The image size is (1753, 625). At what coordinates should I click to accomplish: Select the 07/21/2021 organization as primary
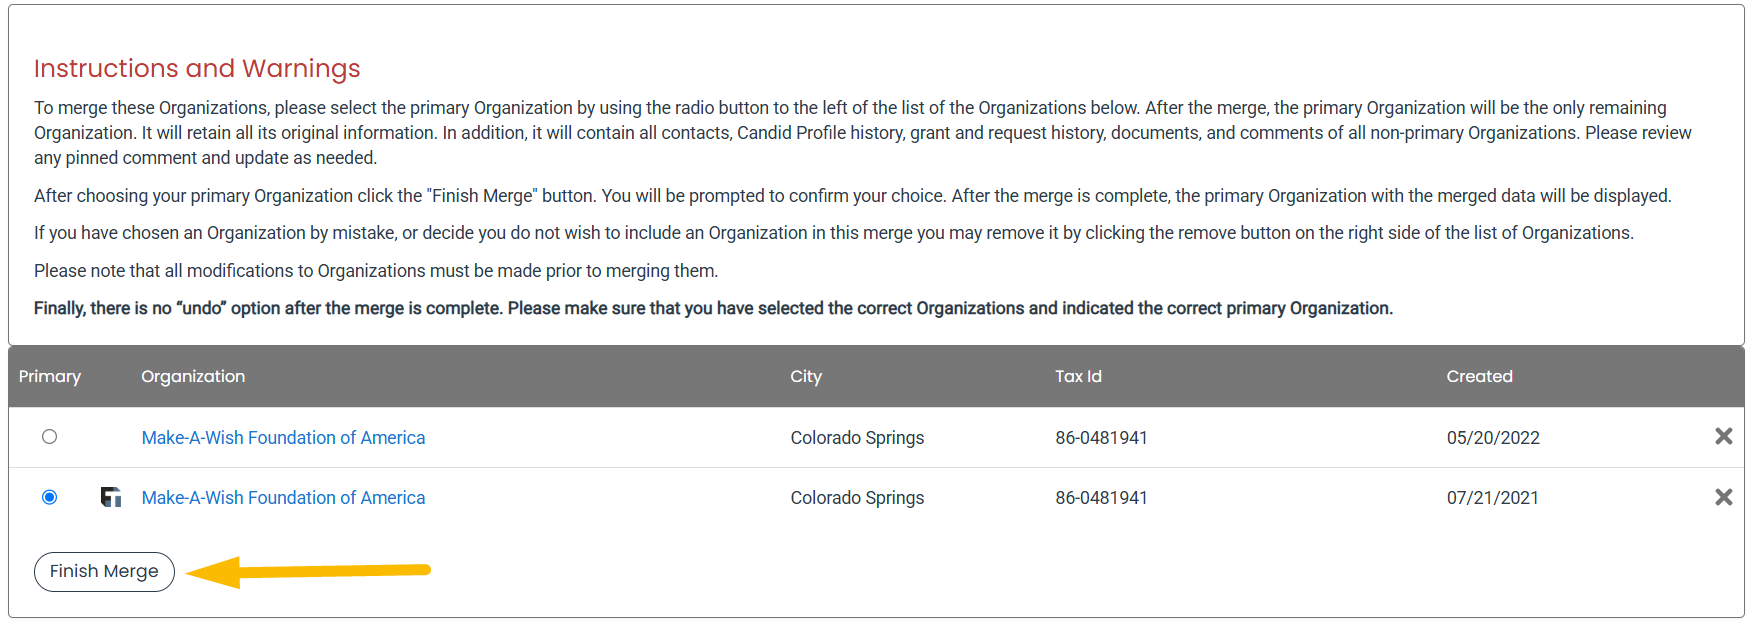click(x=49, y=497)
